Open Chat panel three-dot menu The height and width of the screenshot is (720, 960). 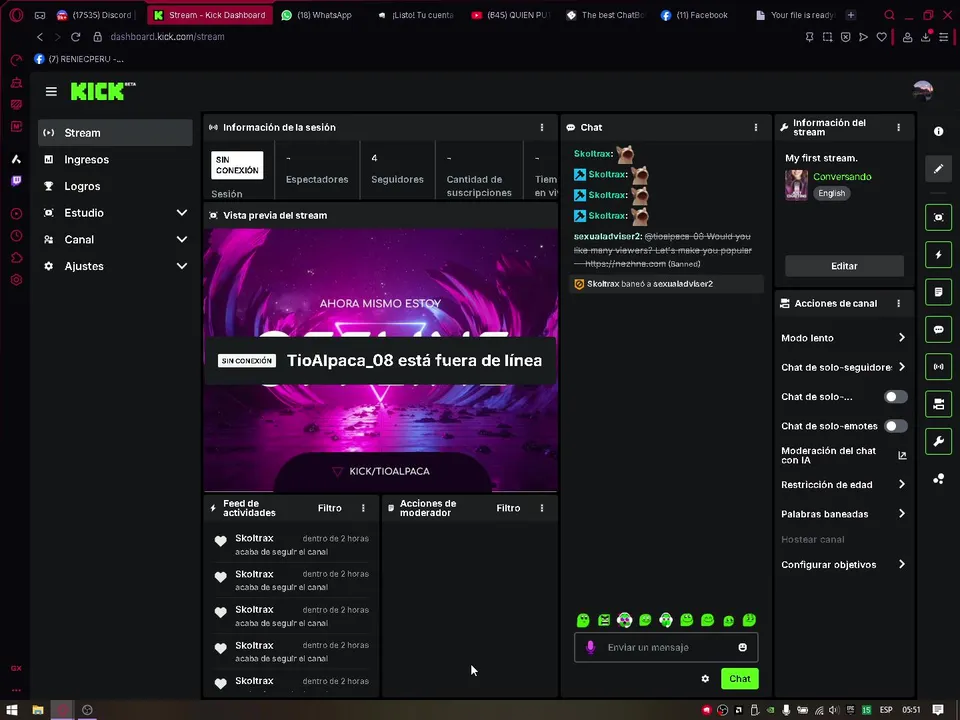click(756, 127)
